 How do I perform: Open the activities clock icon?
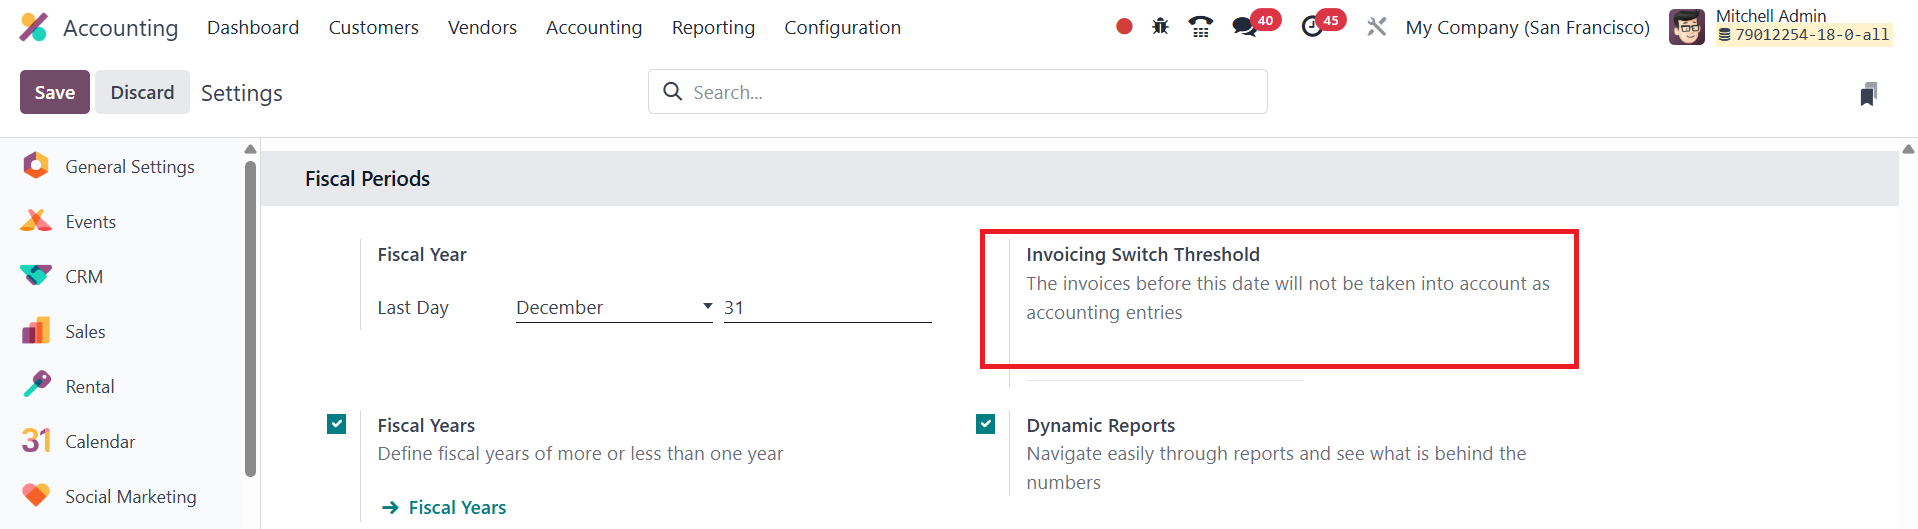click(1313, 27)
